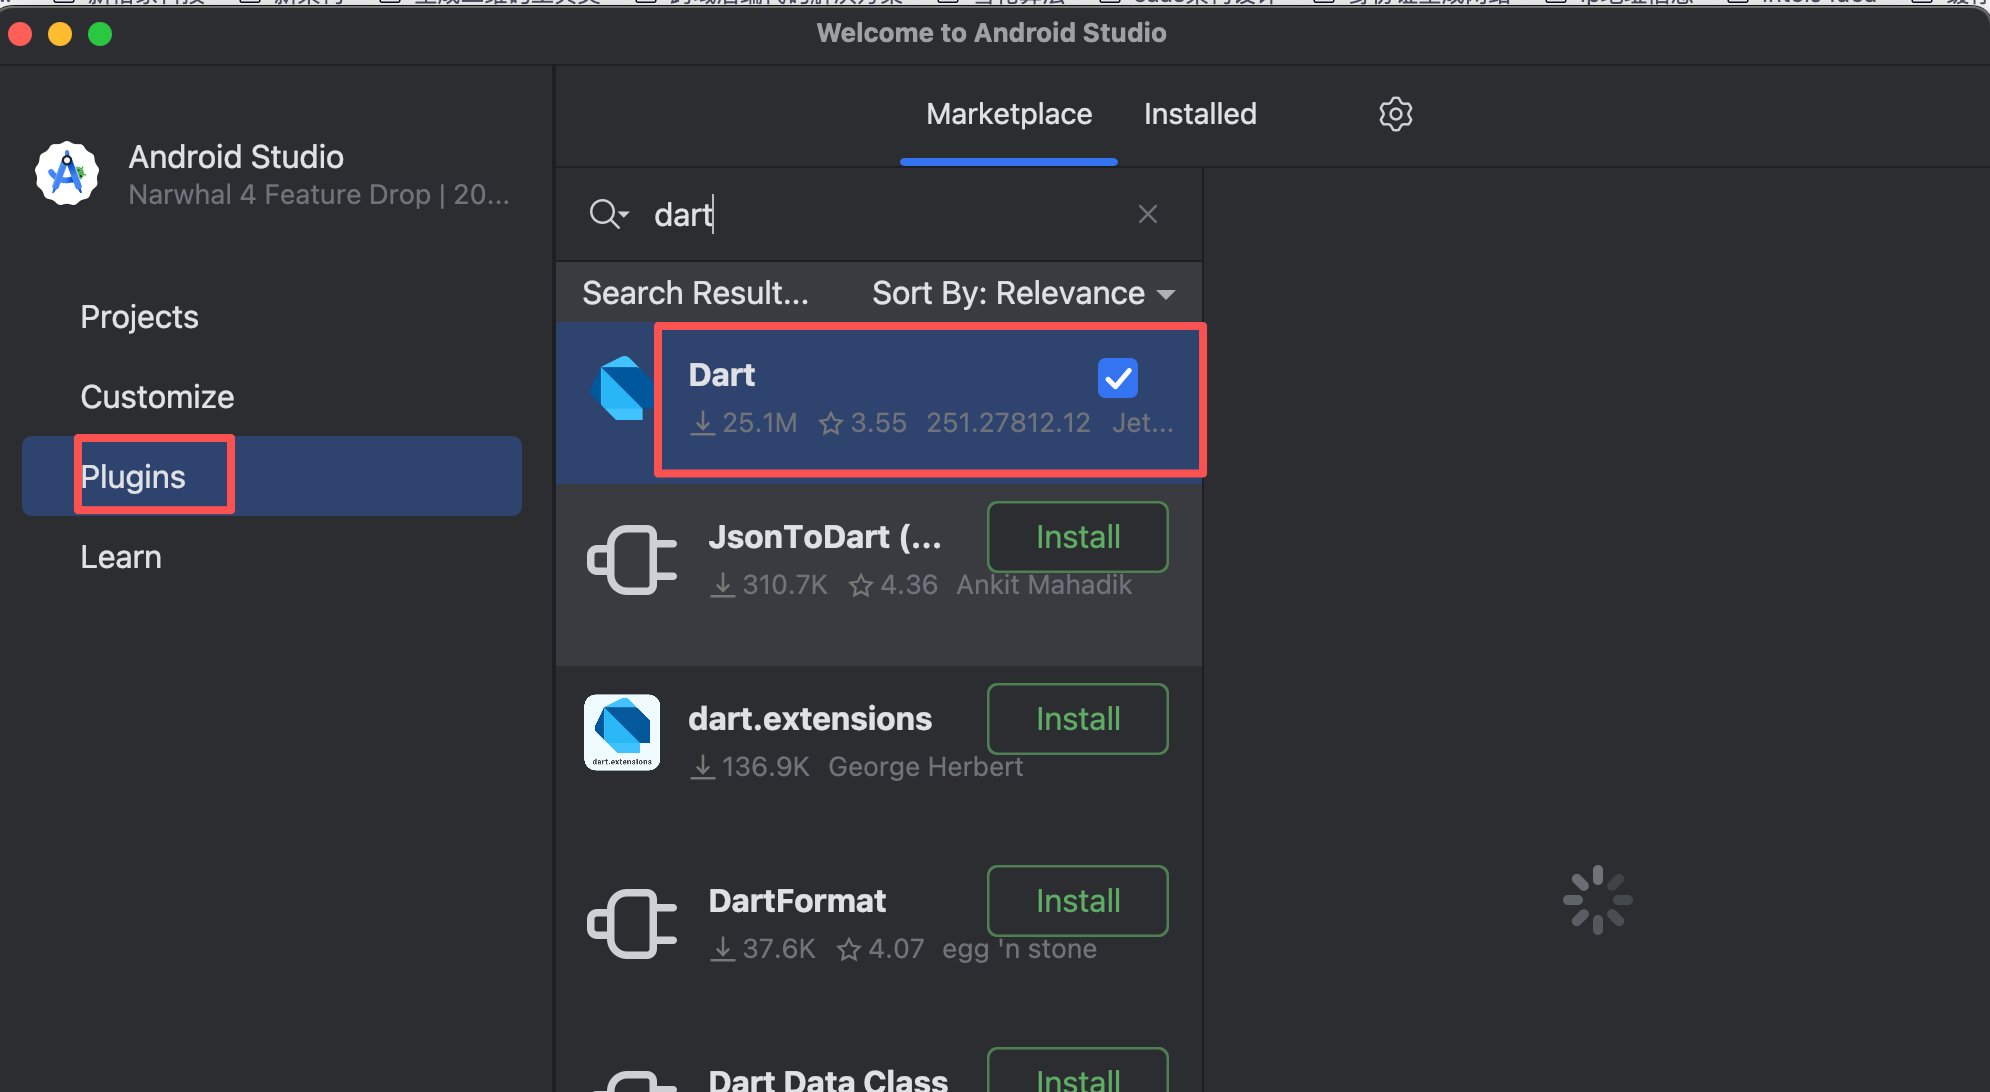This screenshot has width=1990, height=1092.
Task: Click the Android Studio logo
Action: click(67, 173)
